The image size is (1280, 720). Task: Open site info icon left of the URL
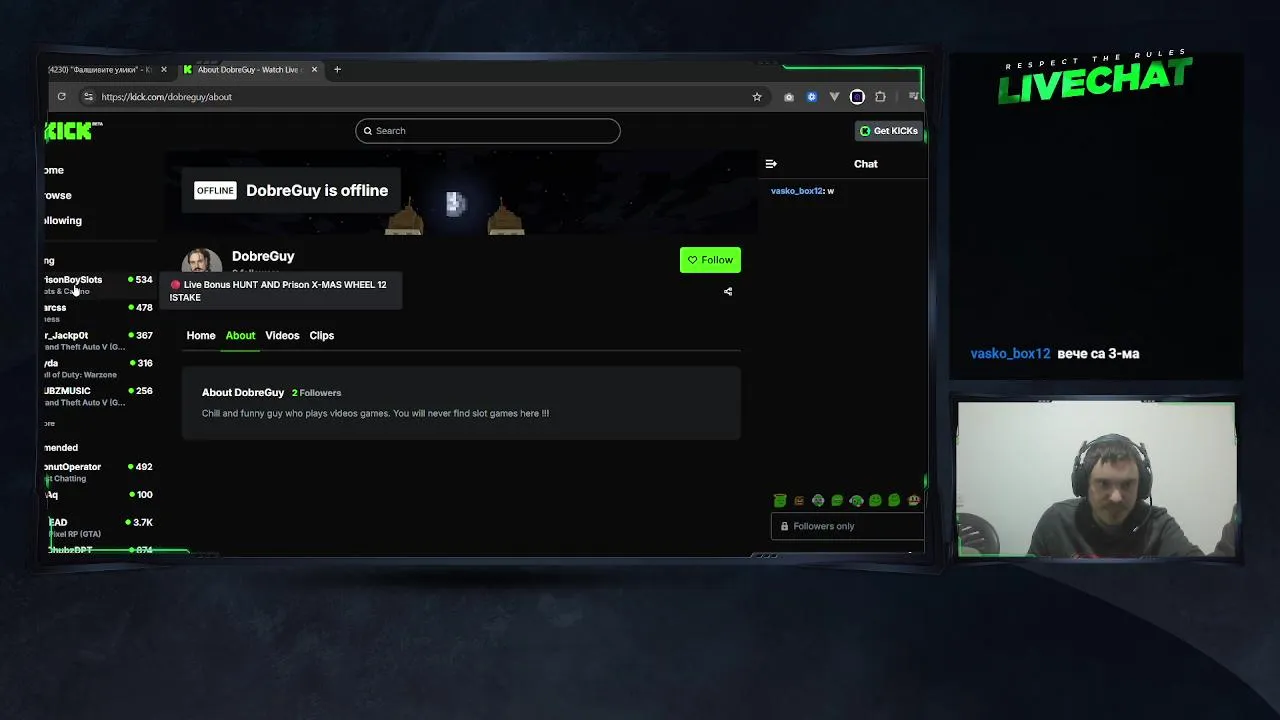[x=88, y=97]
